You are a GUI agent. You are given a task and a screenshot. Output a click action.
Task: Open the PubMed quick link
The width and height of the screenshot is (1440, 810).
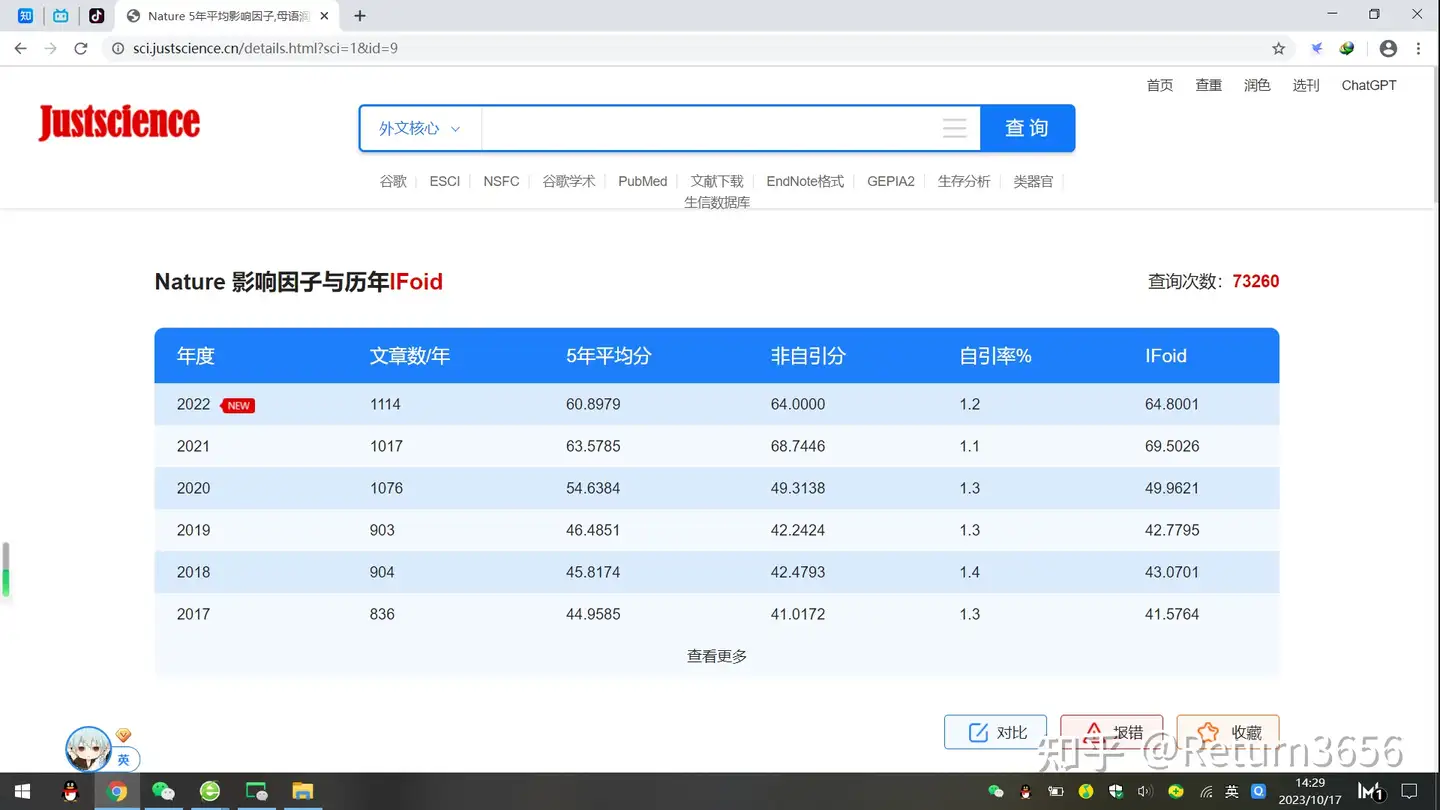click(x=643, y=181)
